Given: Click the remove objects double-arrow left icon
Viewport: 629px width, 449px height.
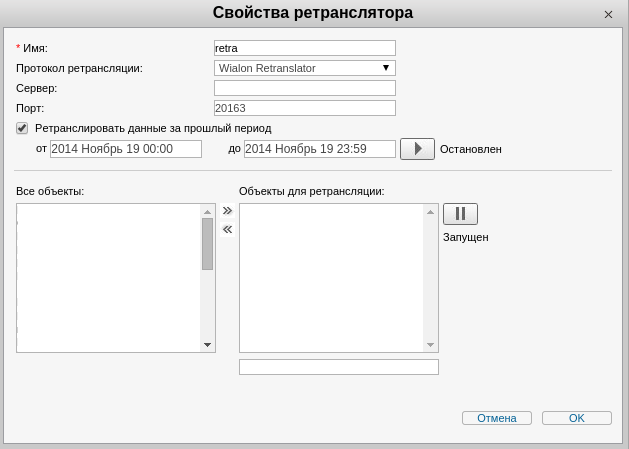Looking at the screenshot, I should click(227, 229).
